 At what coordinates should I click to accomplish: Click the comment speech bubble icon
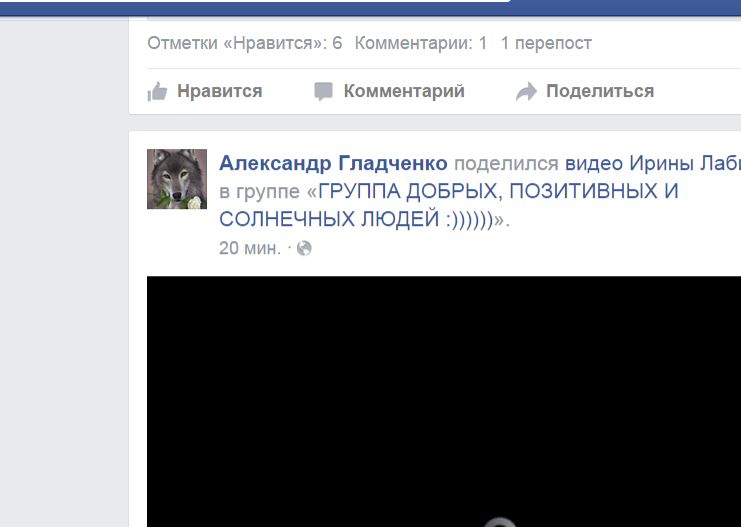click(x=323, y=91)
